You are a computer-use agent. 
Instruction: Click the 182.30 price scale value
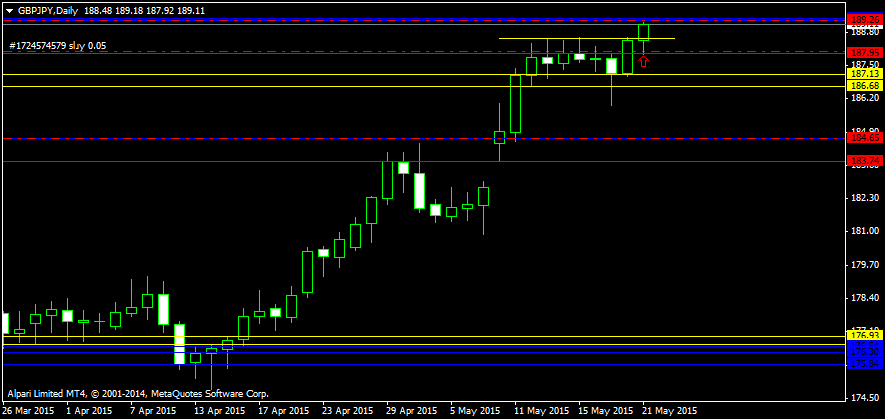866,198
